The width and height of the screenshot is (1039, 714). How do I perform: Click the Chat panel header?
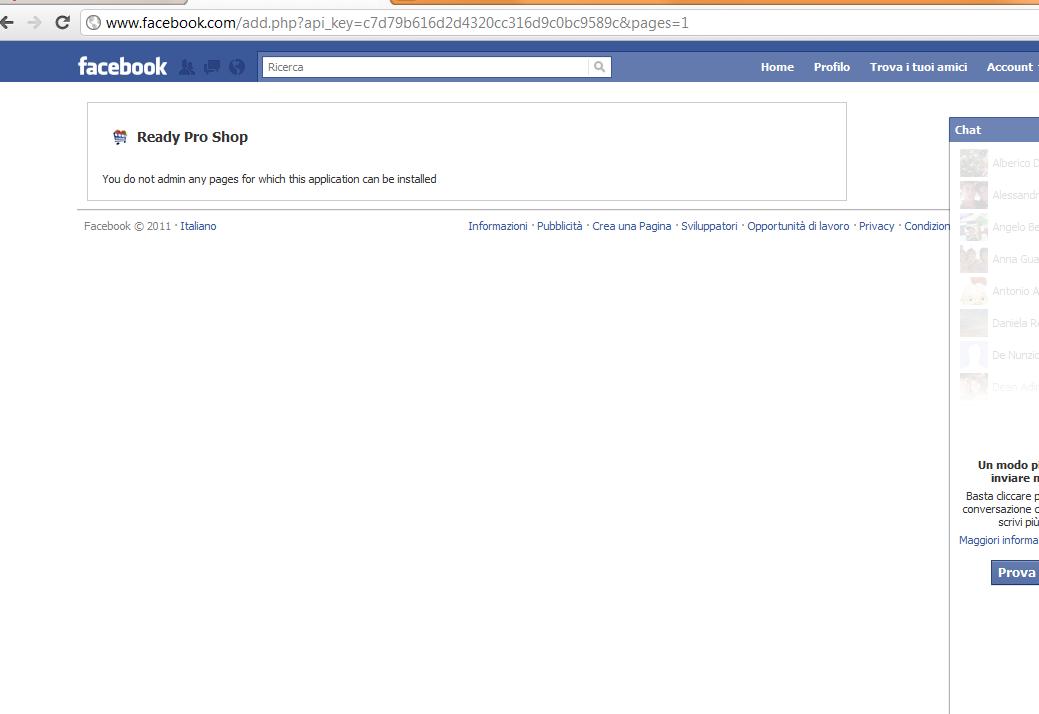(994, 130)
